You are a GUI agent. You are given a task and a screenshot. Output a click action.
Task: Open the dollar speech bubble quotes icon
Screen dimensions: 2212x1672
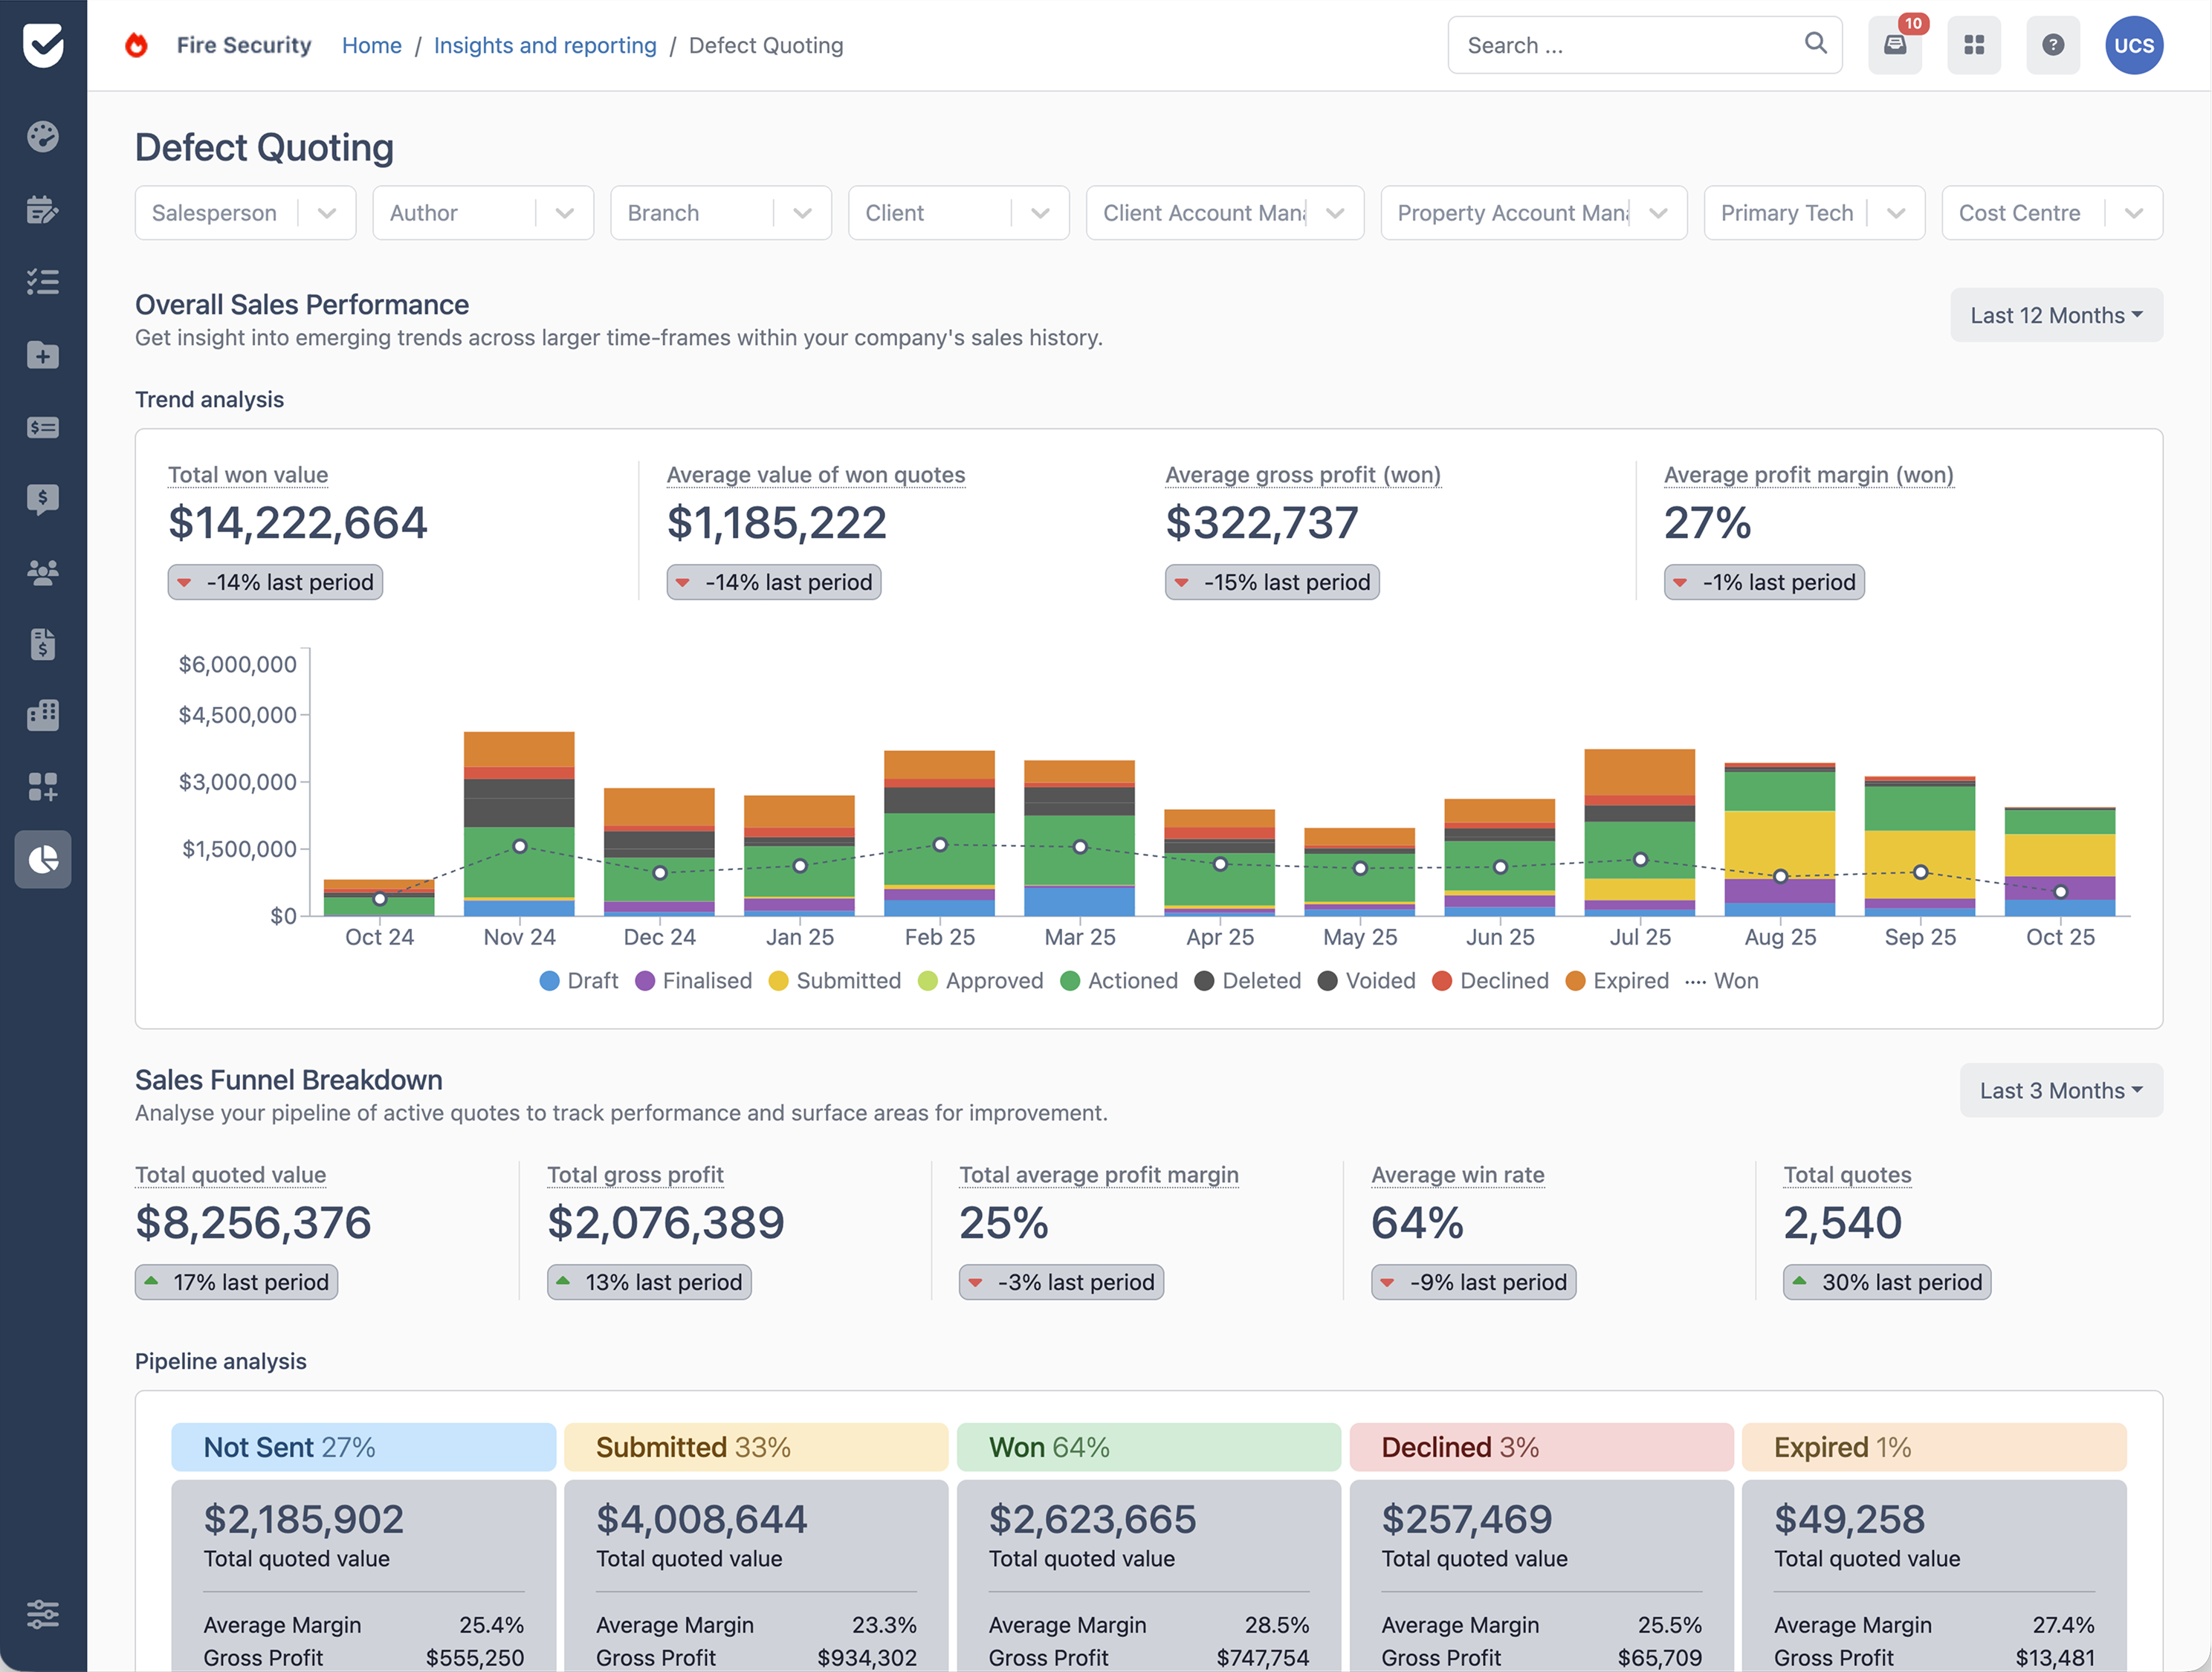(43, 499)
